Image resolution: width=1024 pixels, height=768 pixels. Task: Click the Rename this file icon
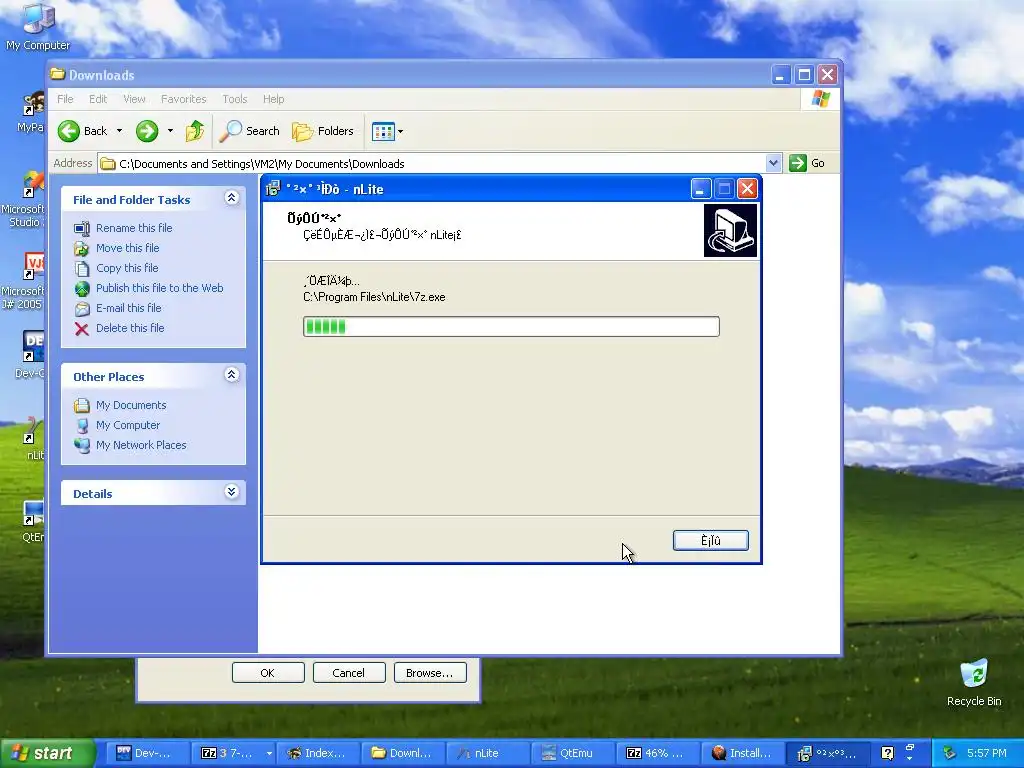[x=82, y=229]
